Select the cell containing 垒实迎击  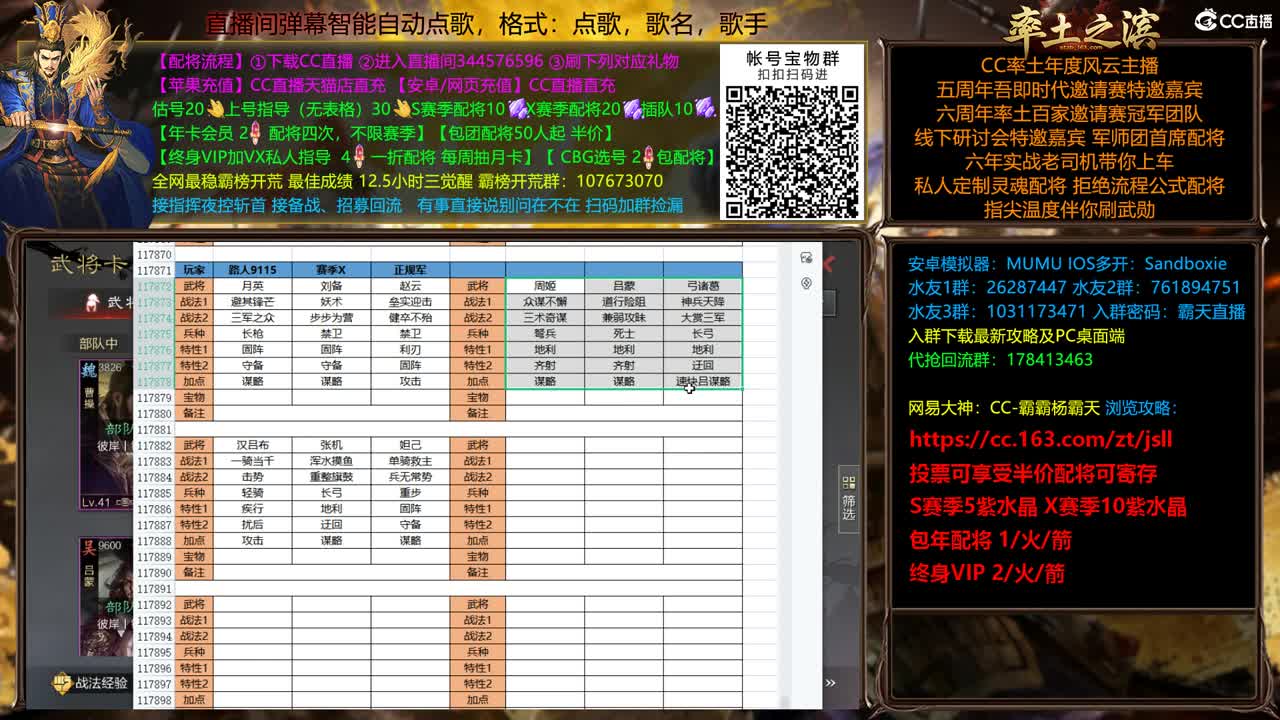pos(410,302)
